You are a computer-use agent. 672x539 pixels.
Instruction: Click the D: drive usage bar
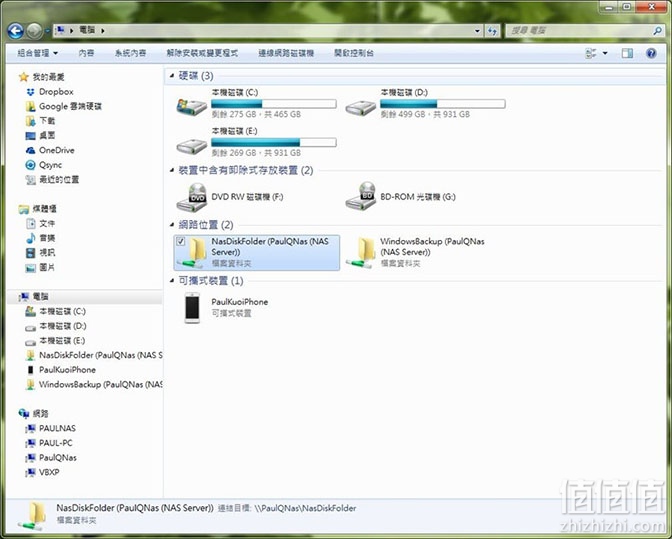(x=443, y=104)
